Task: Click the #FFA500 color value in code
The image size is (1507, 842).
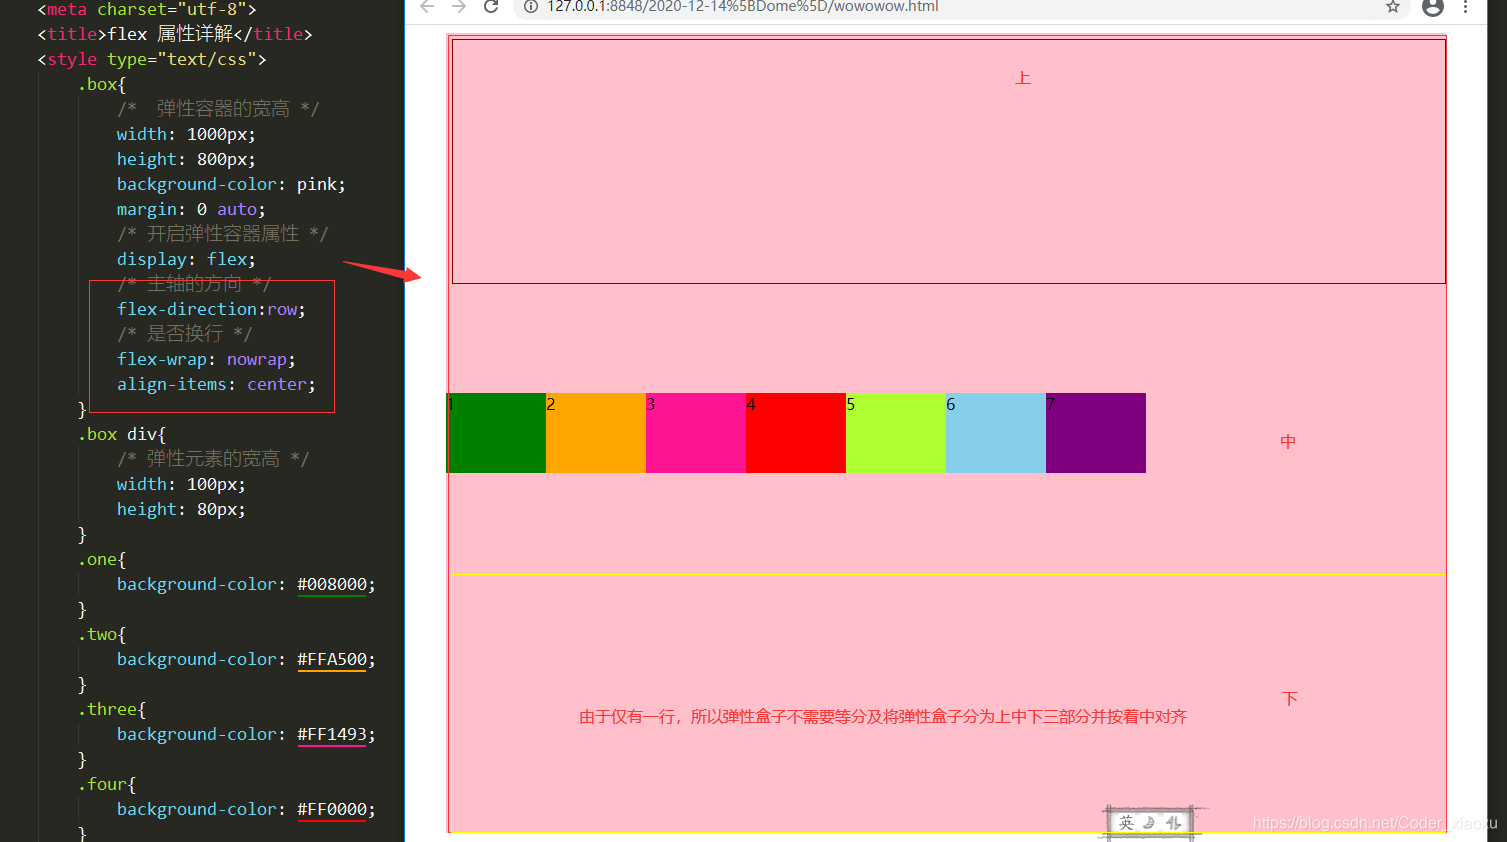Action: [332, 659]
